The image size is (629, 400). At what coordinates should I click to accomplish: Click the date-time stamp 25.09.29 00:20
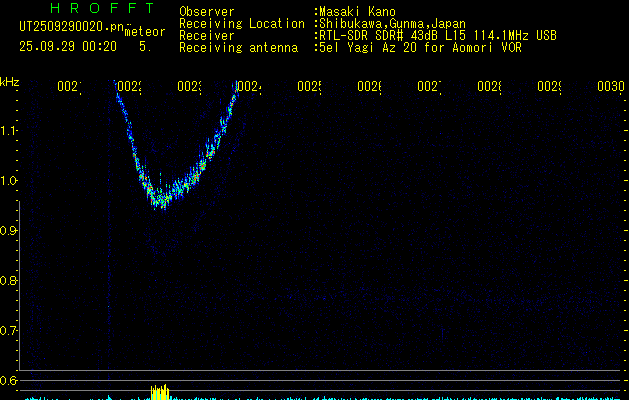[67, 46]
